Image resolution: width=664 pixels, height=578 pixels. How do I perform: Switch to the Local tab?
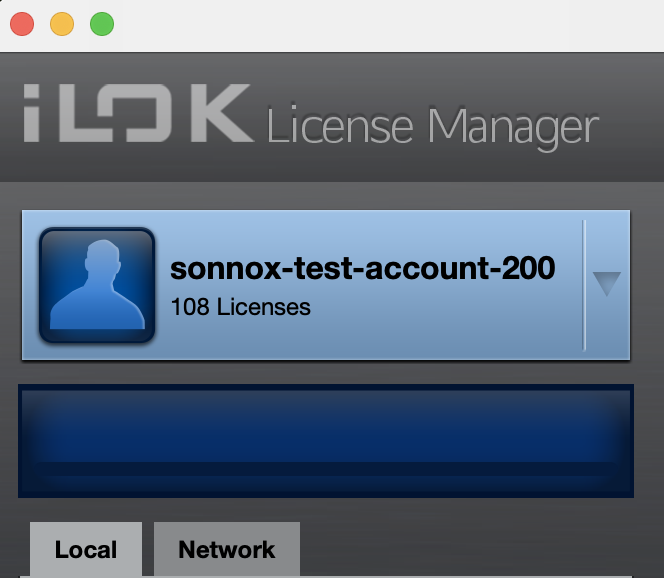tap(86, 549)
